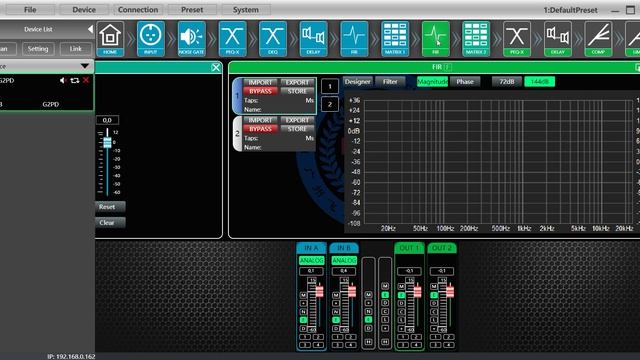Click the IN A gain value box
The image size is (640, 360).
pyautogui.click(x=311, y=271)
